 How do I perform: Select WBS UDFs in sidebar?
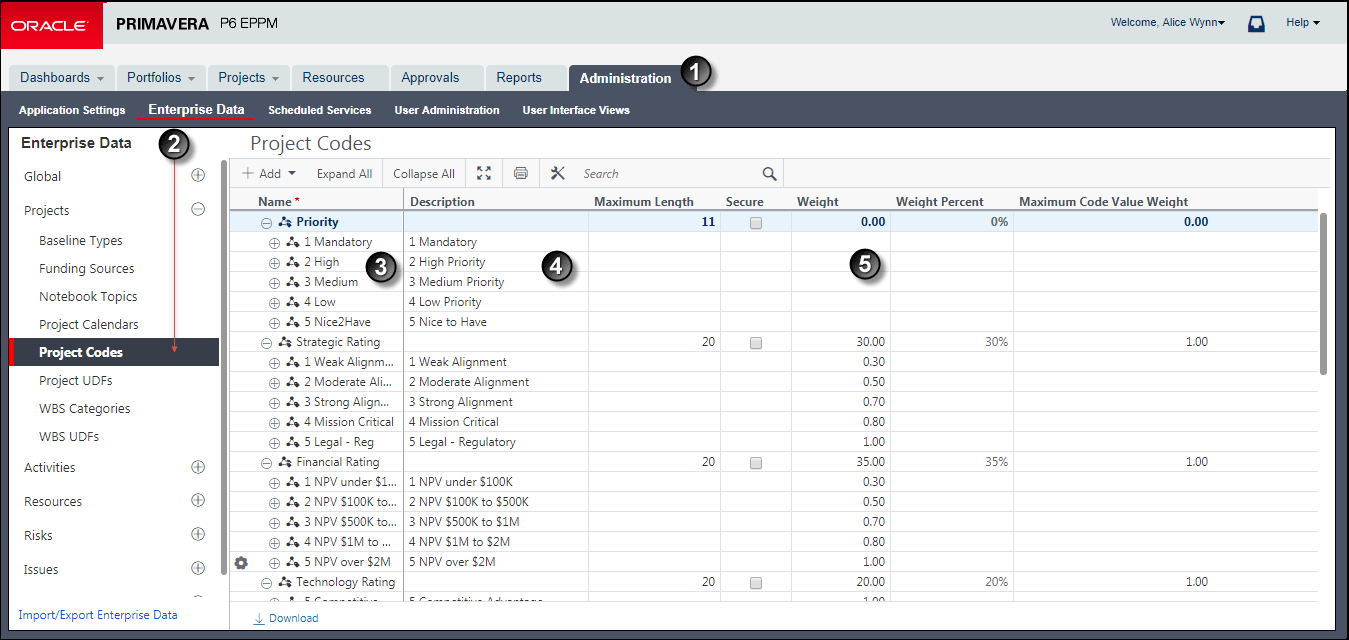tap(69, 436)
